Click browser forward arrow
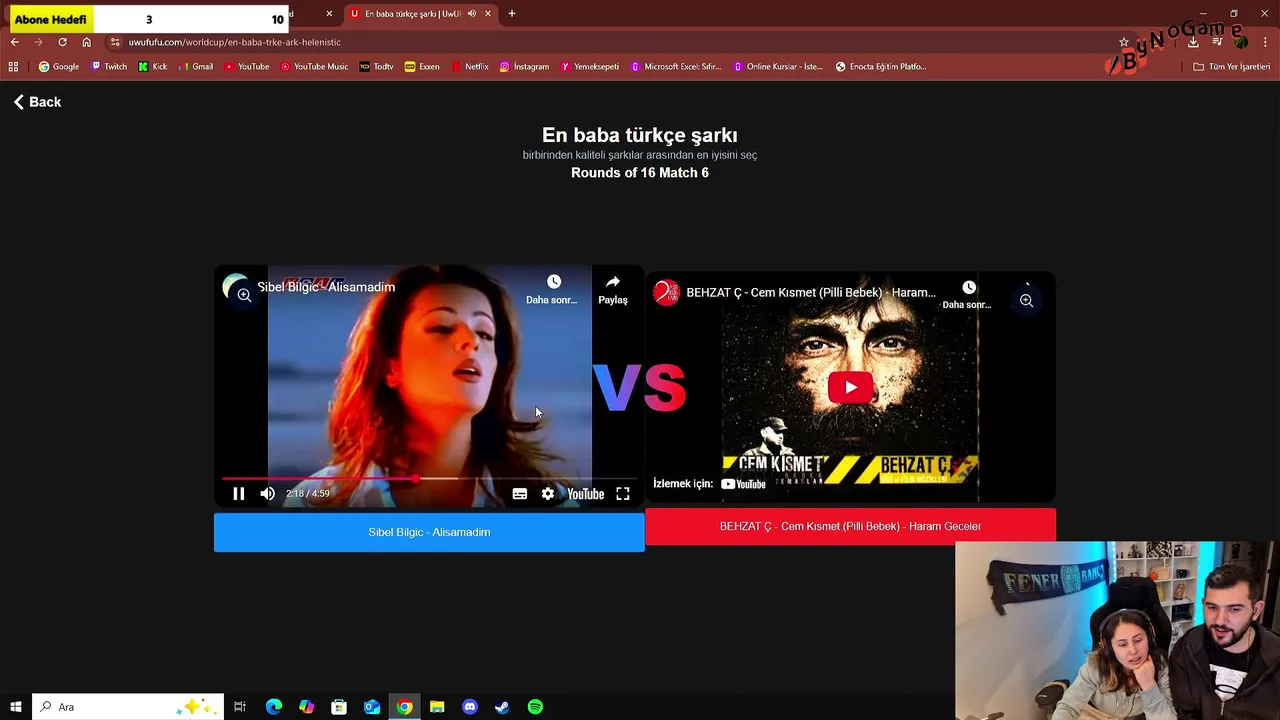The height and width of the screenshot is (720, 1280). (x=38, y=42)
